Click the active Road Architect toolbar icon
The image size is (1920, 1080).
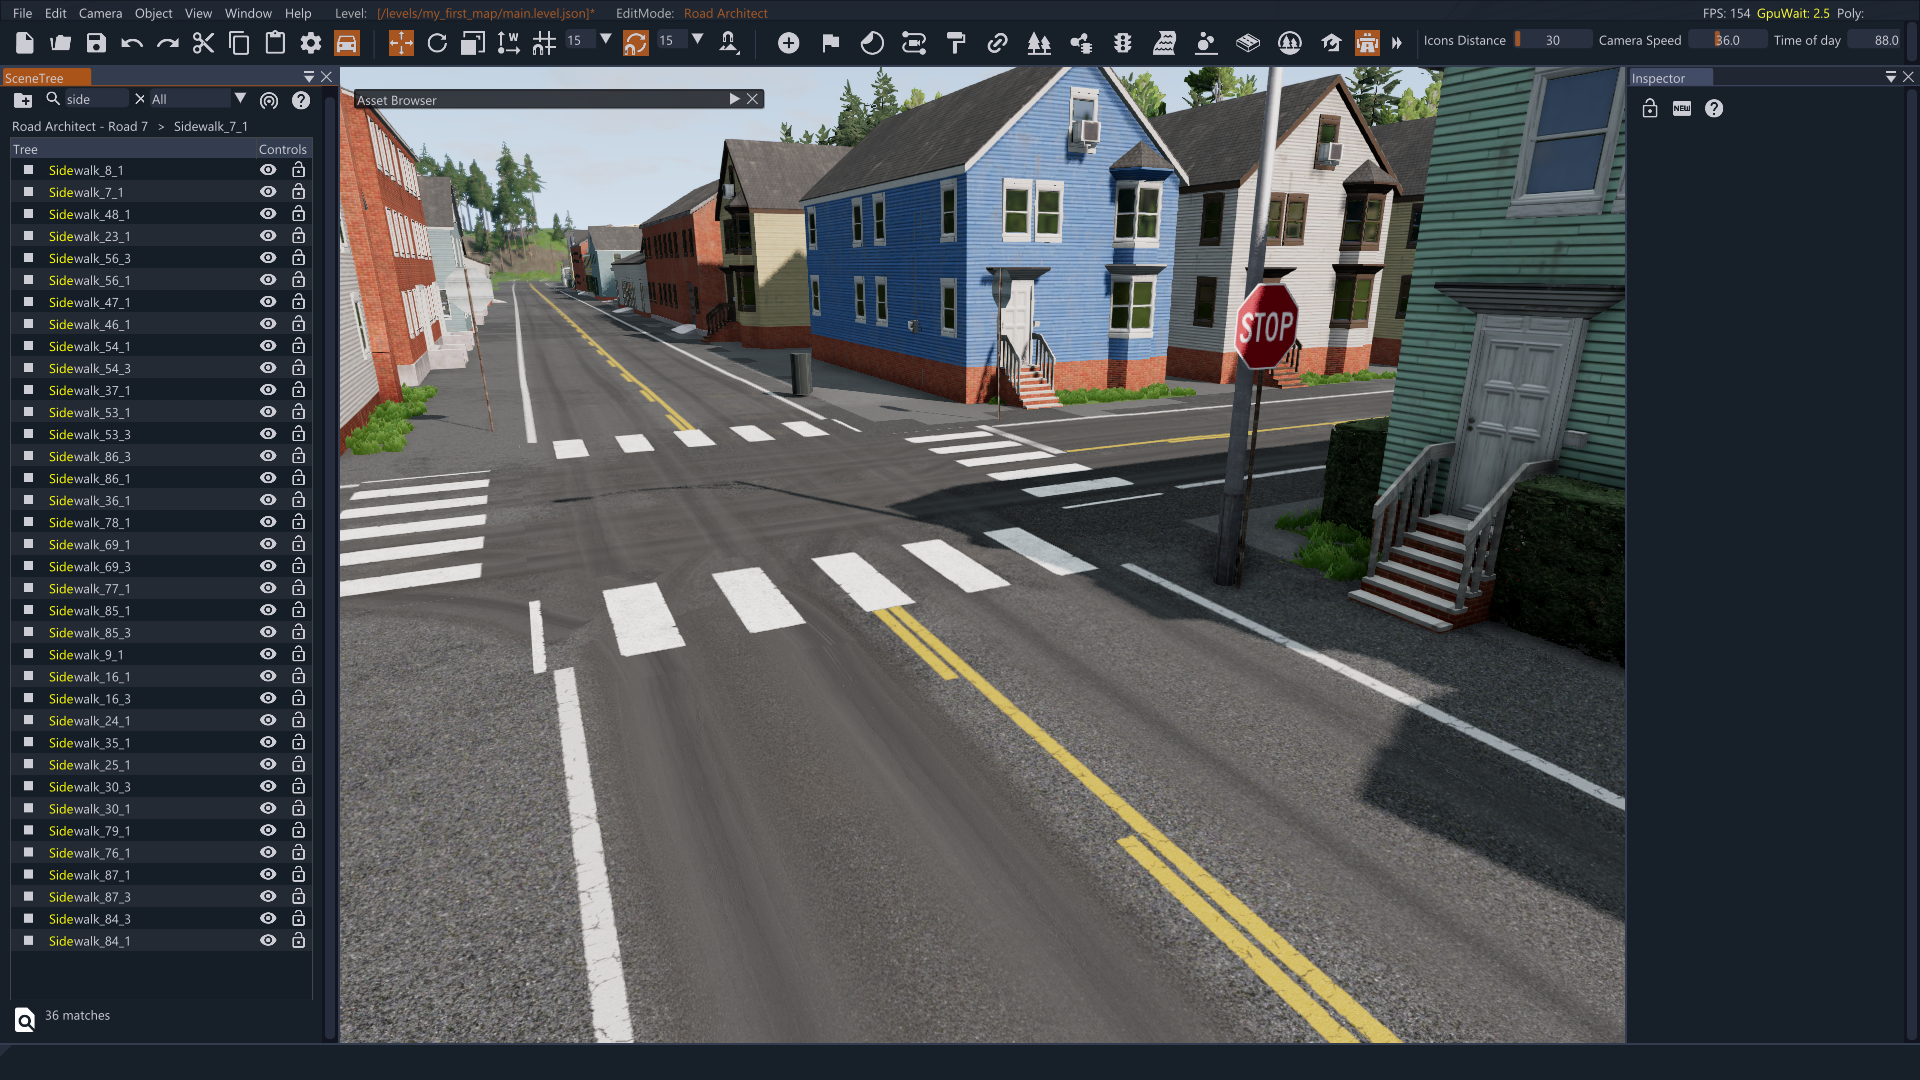[1367, 42]
